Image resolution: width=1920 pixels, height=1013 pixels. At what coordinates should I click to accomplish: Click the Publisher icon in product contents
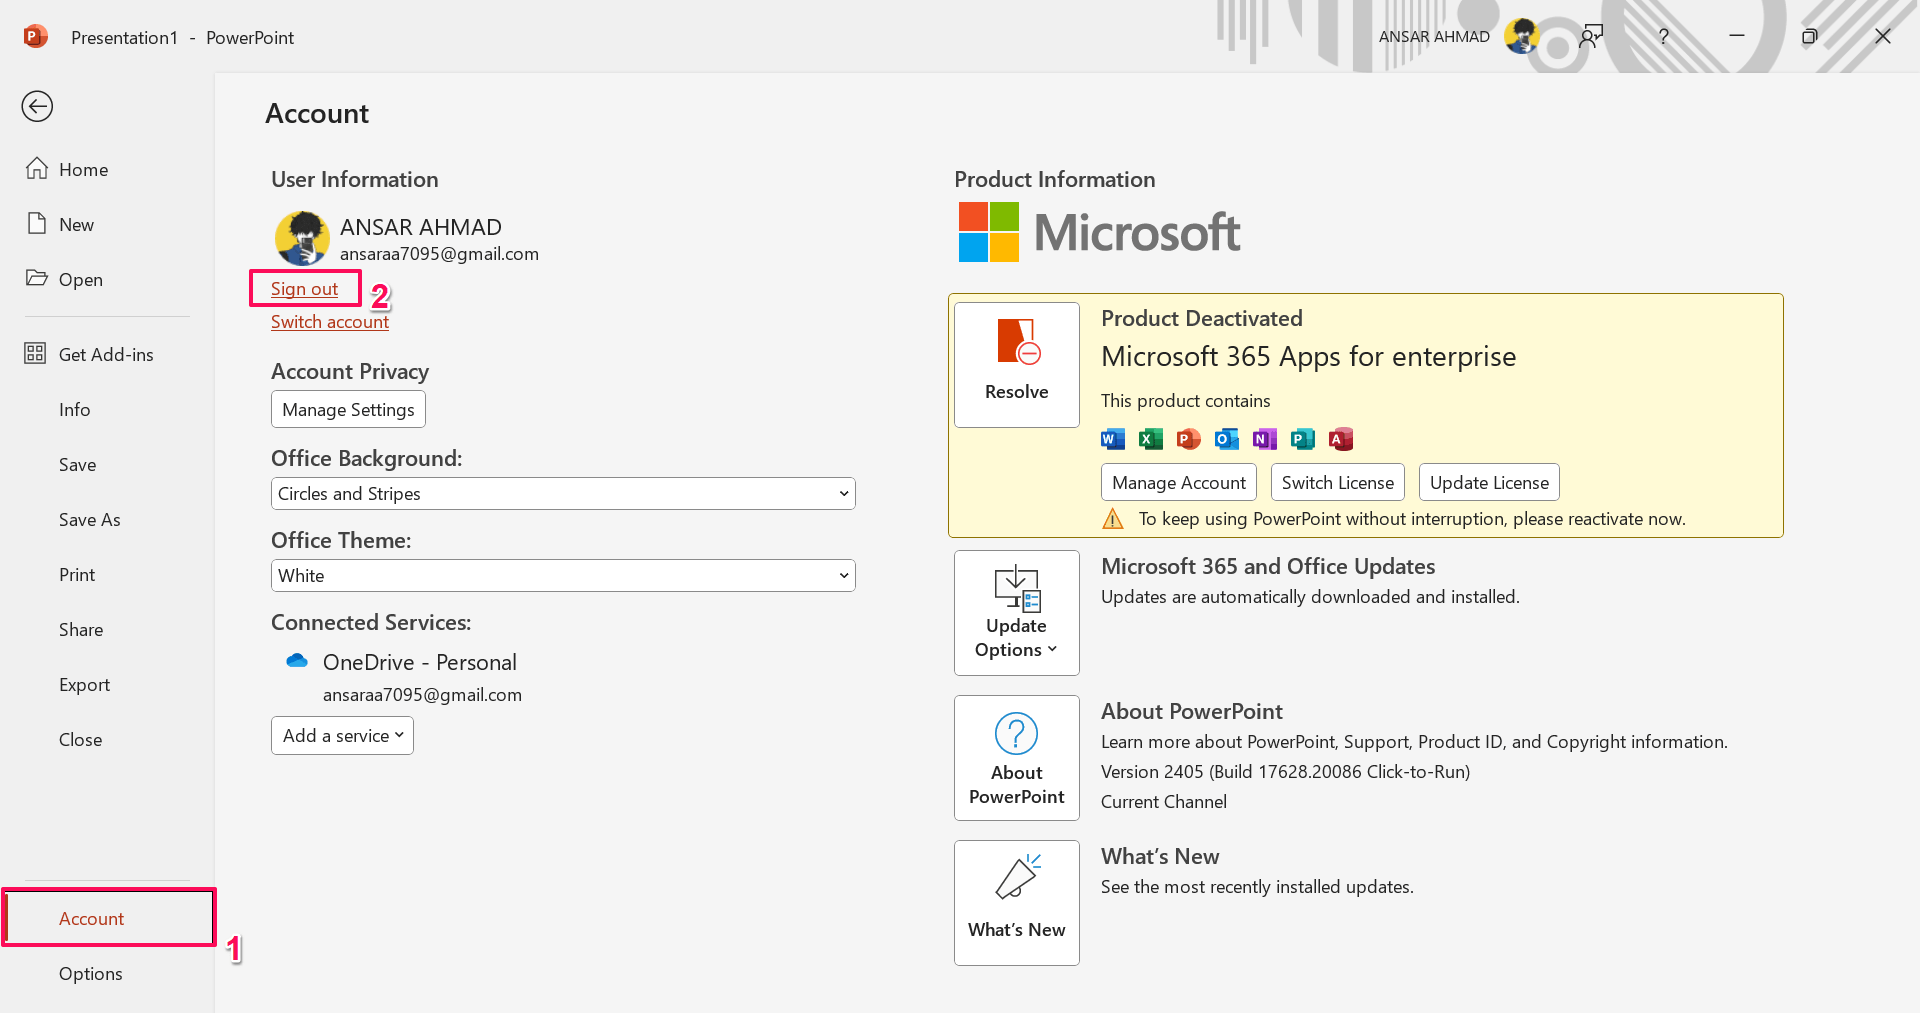(1303, 439)
